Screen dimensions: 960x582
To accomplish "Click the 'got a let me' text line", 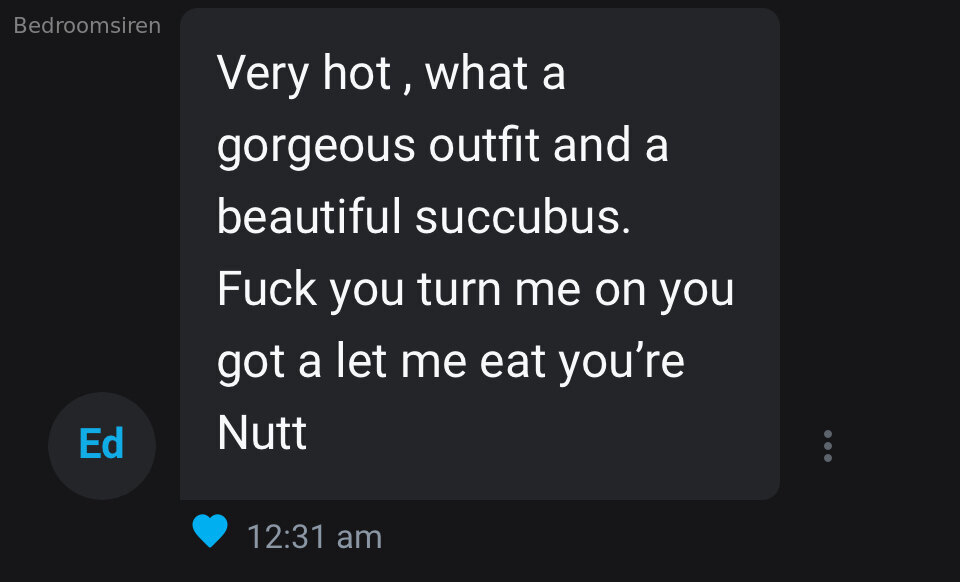I will [342, 362].
